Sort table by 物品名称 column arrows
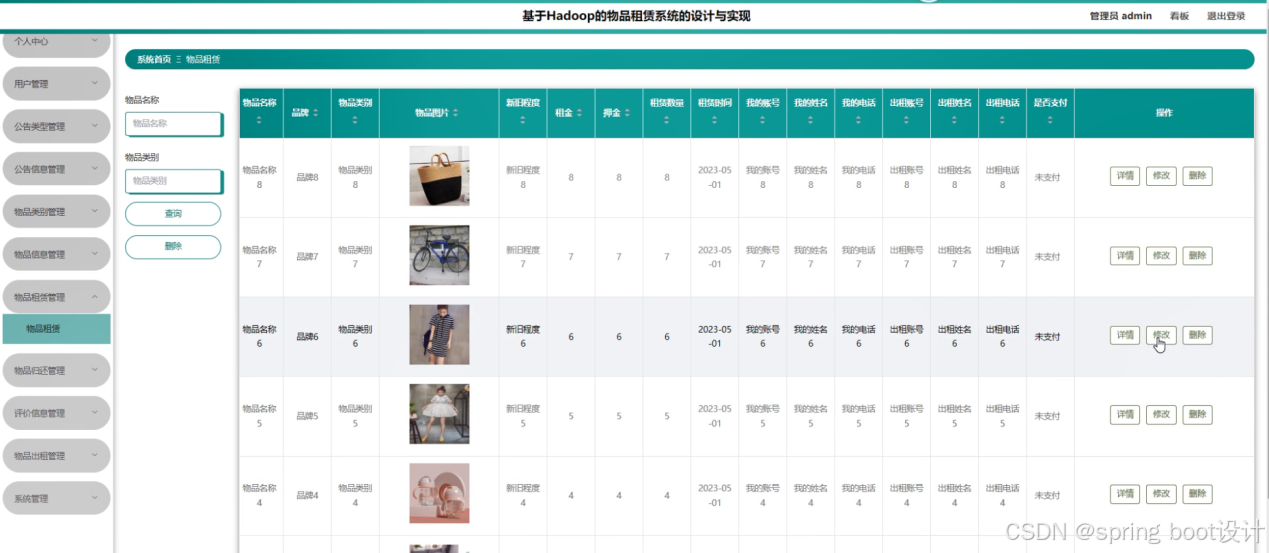 click(x=259, y=120)
